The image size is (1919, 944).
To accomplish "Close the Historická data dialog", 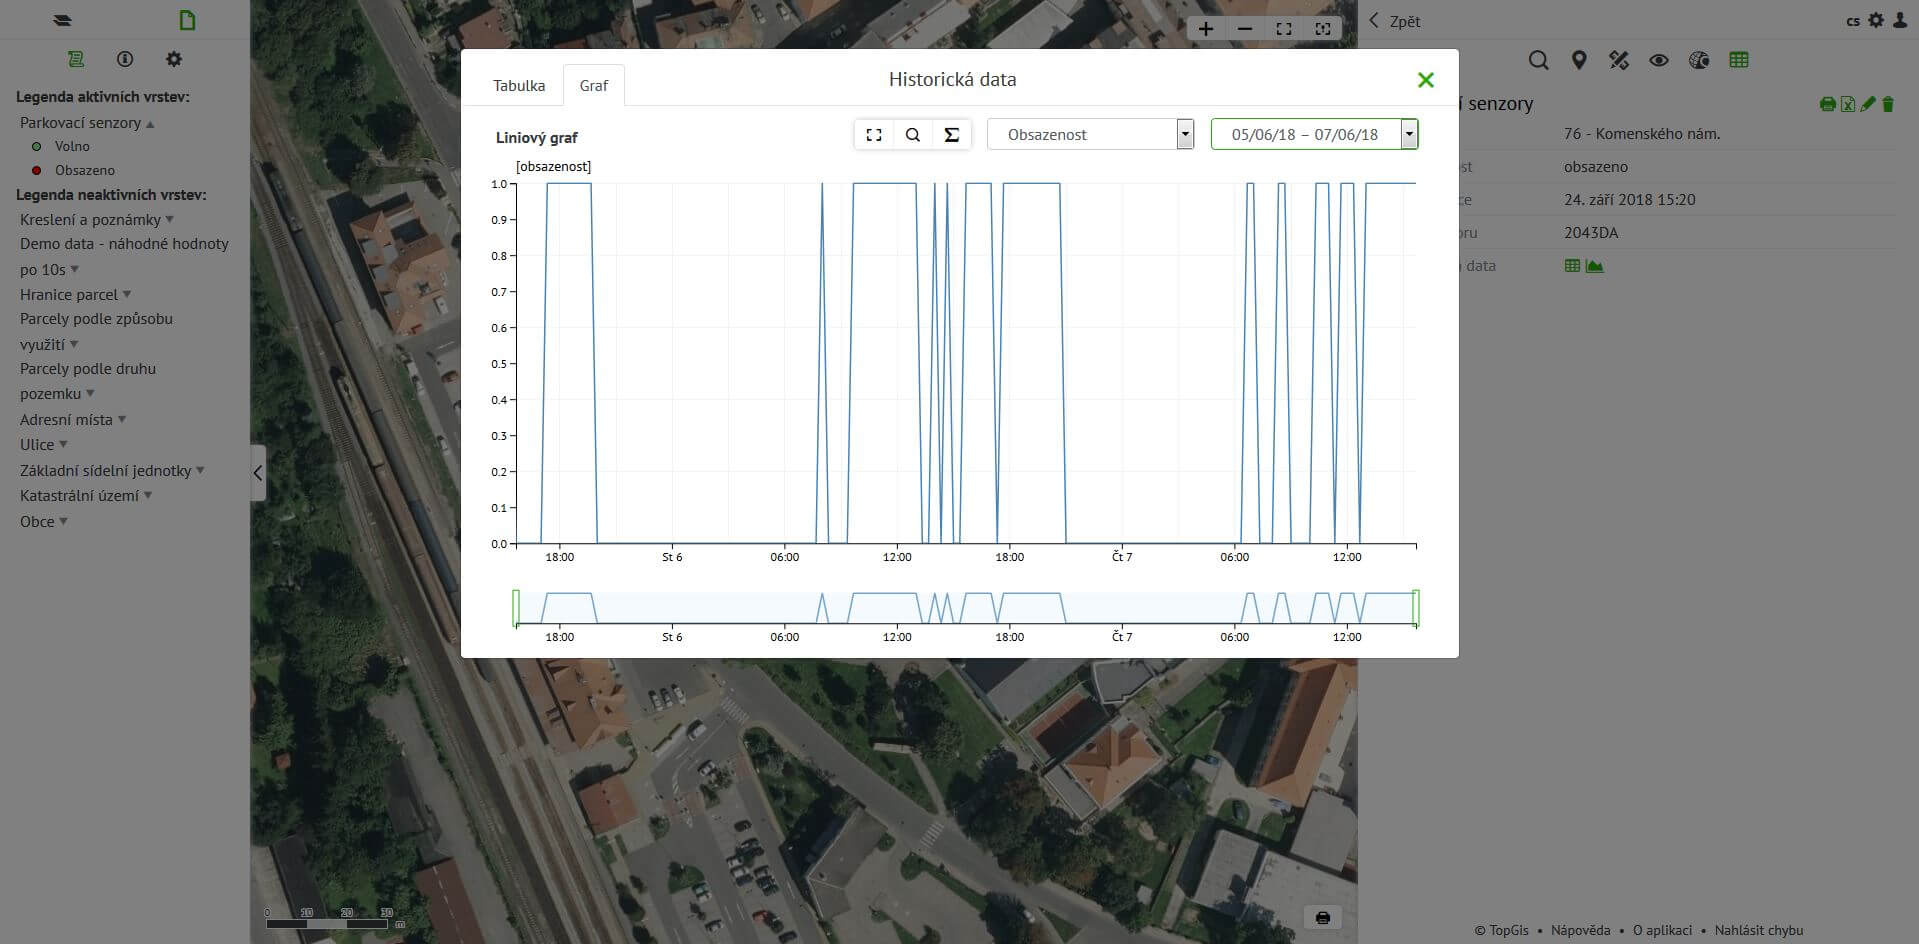I will (1426, 80).
